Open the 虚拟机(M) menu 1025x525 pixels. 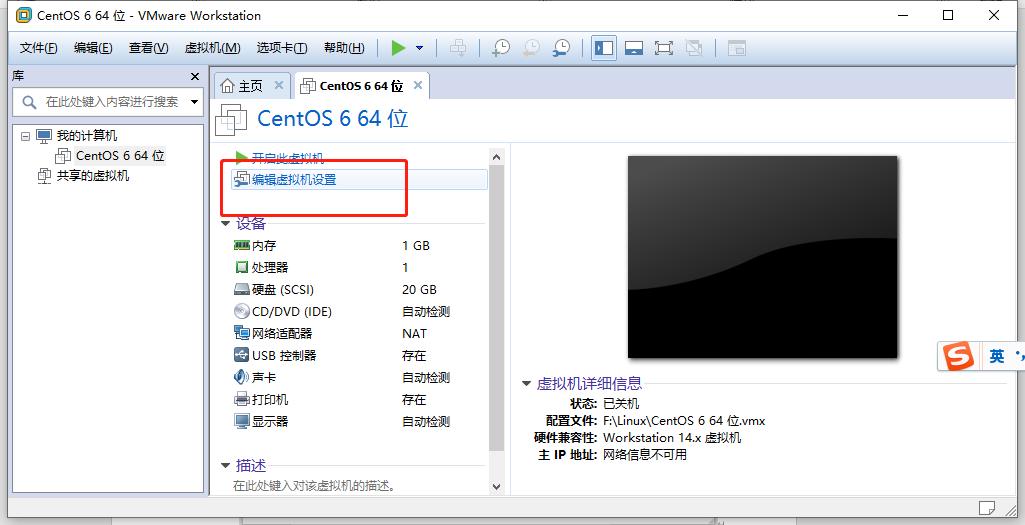click(x=212, y=48)
